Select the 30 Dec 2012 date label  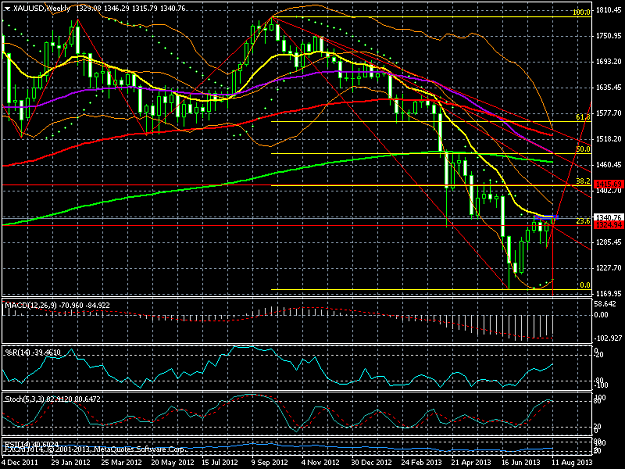coord(371,462)
